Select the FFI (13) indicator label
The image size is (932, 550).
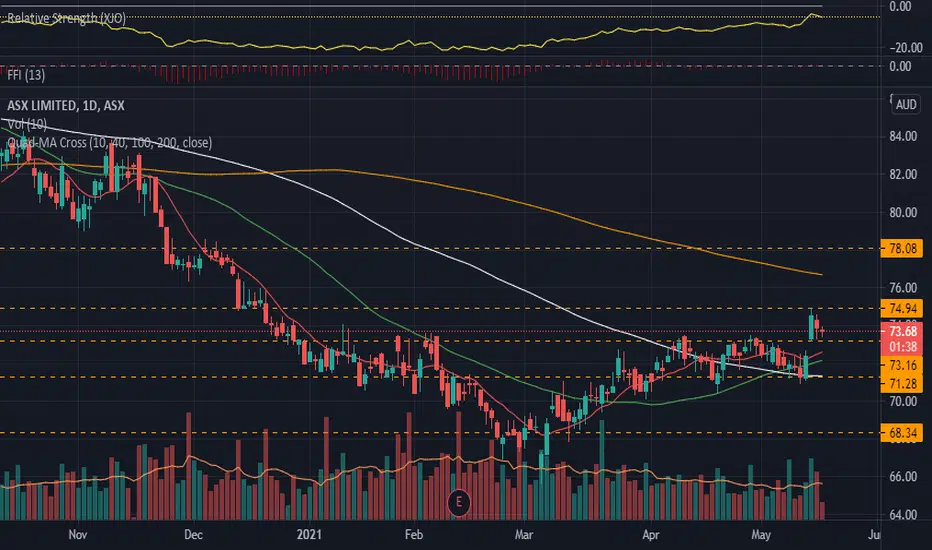click(x=26, y=75)
